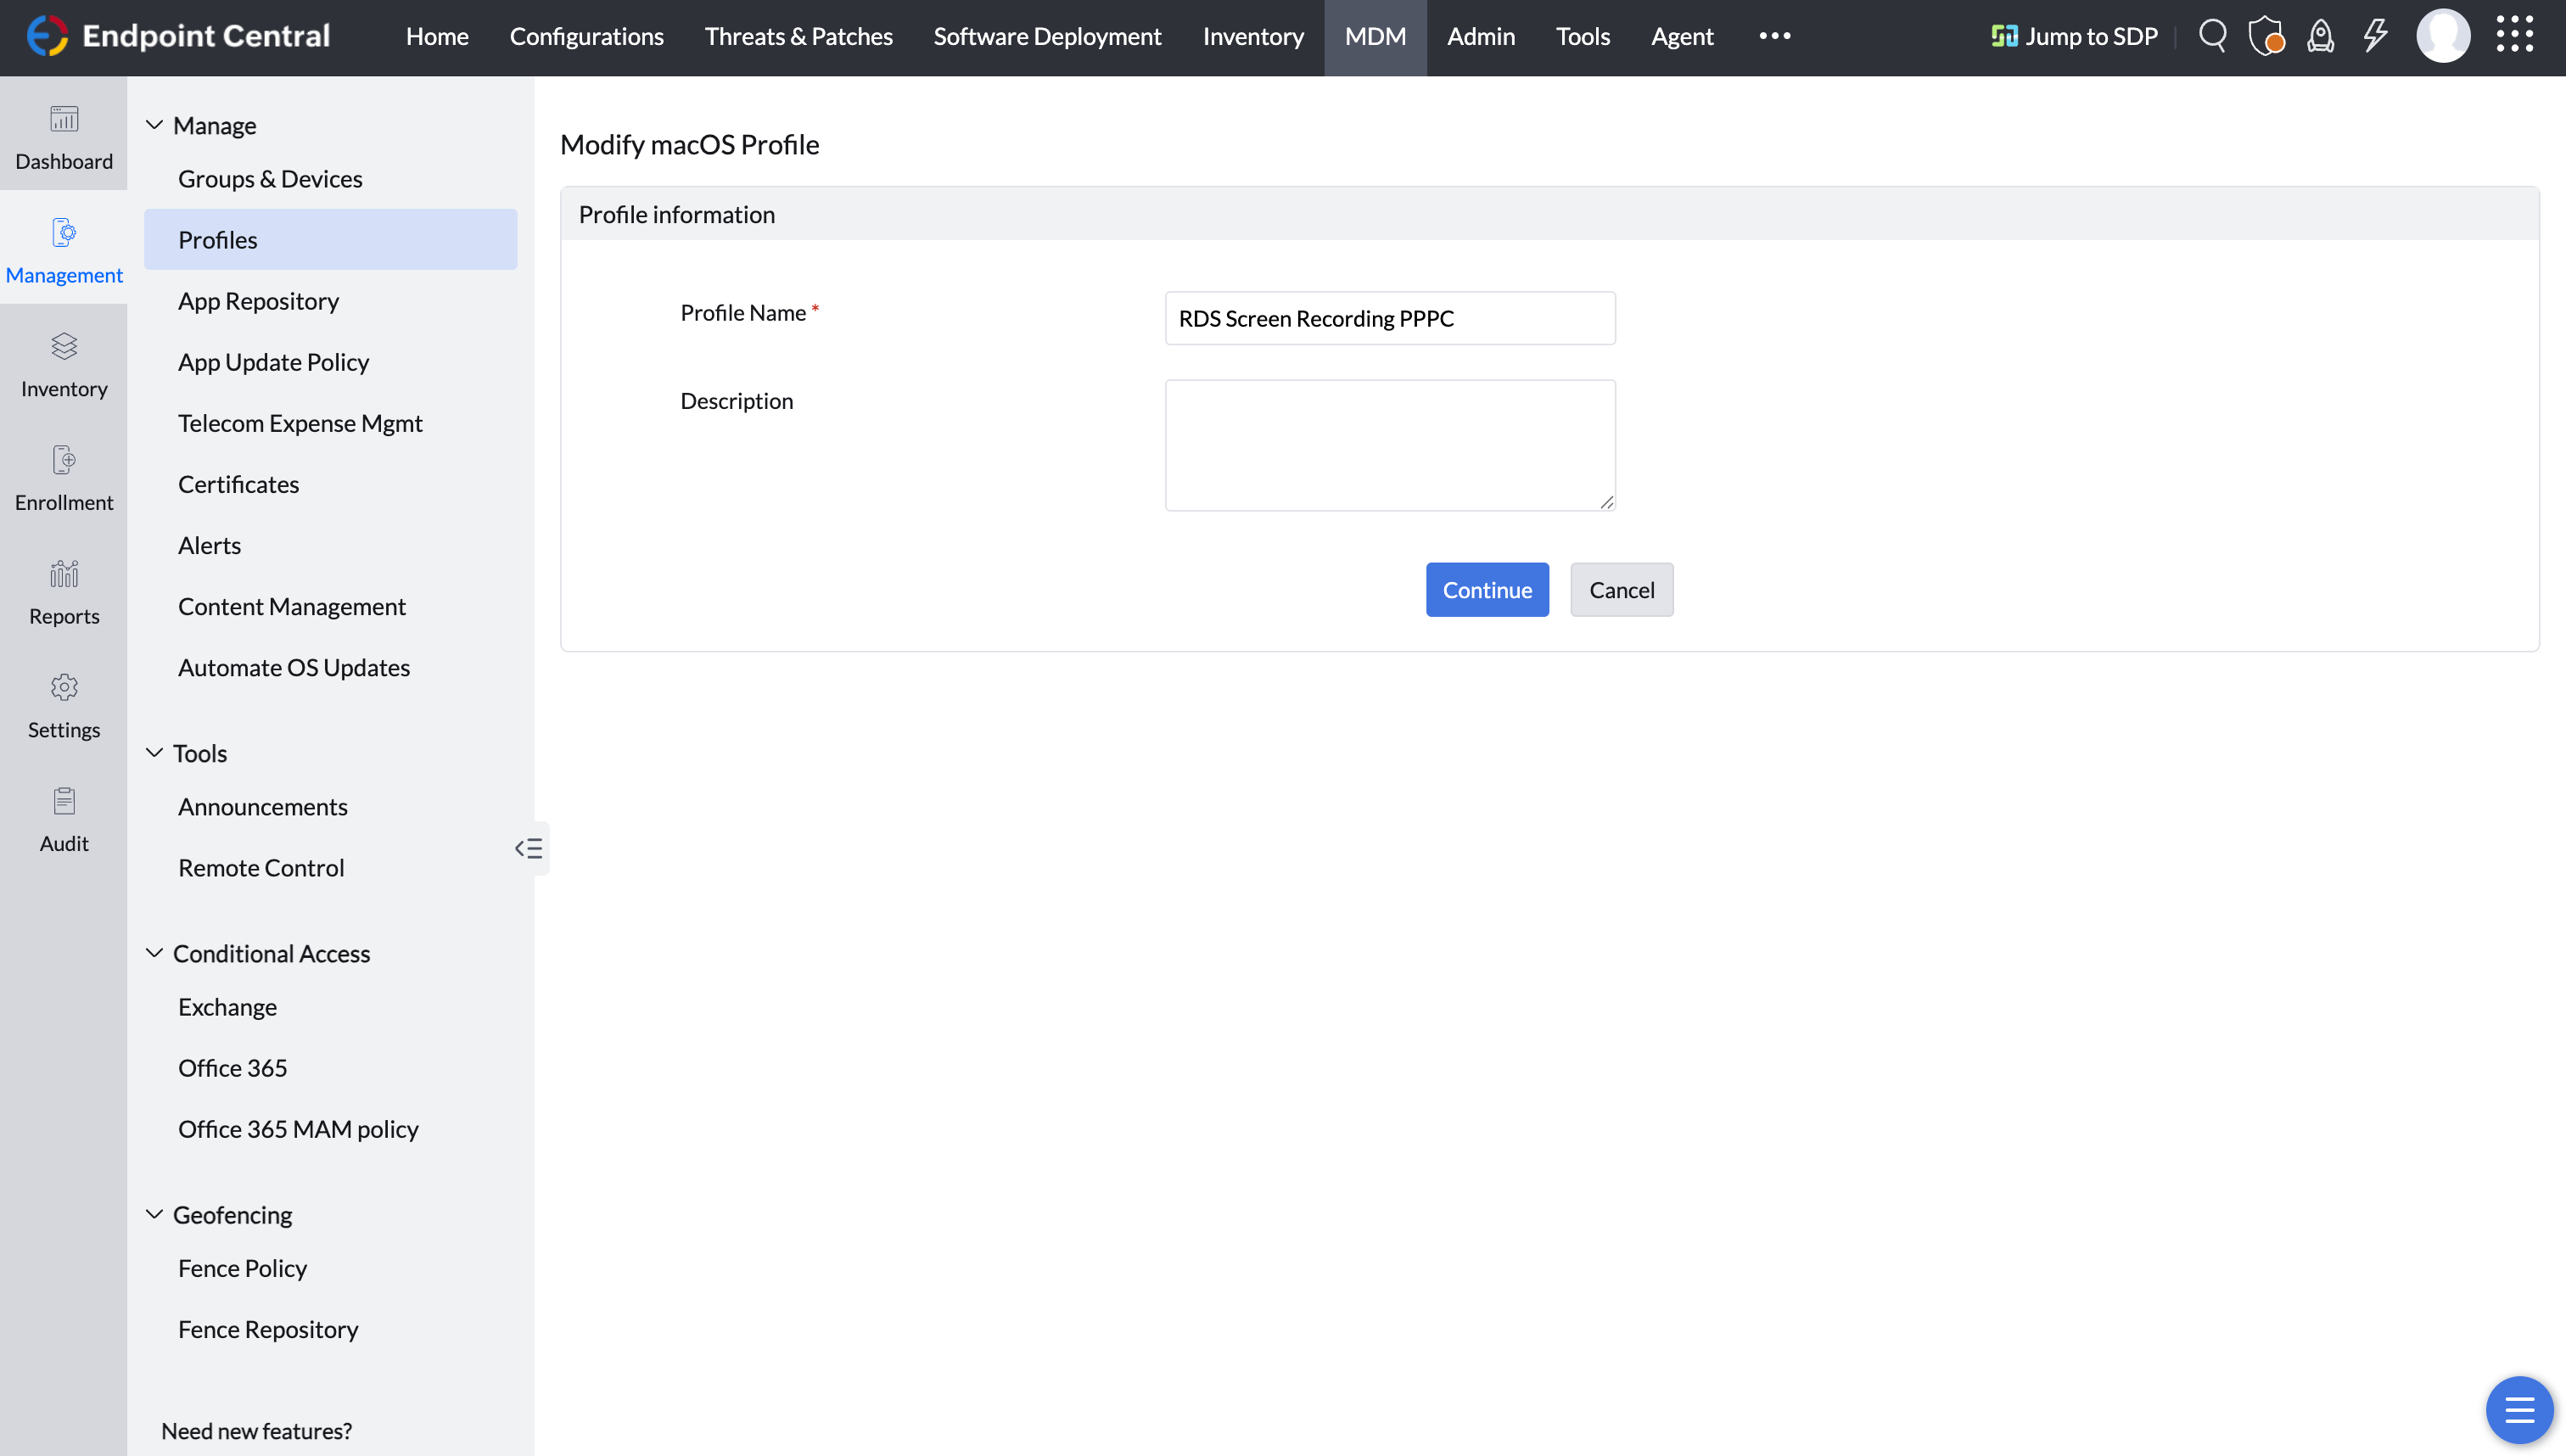Click the rocket icon in header
The height and width of the screenshot is (1456, 2566).
click(2320, 36)
